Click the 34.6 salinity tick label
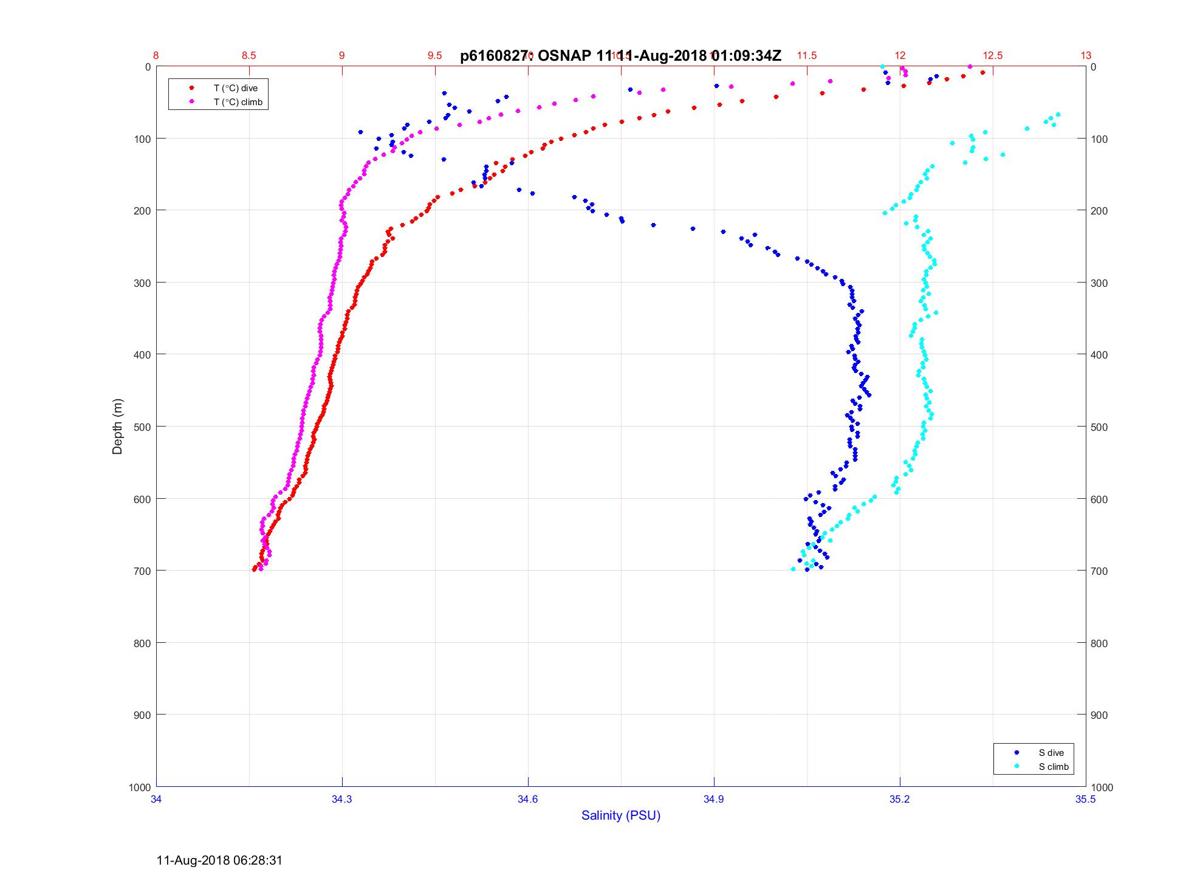The width and height of the screenshot is (1200, 885). coord(528,799)
